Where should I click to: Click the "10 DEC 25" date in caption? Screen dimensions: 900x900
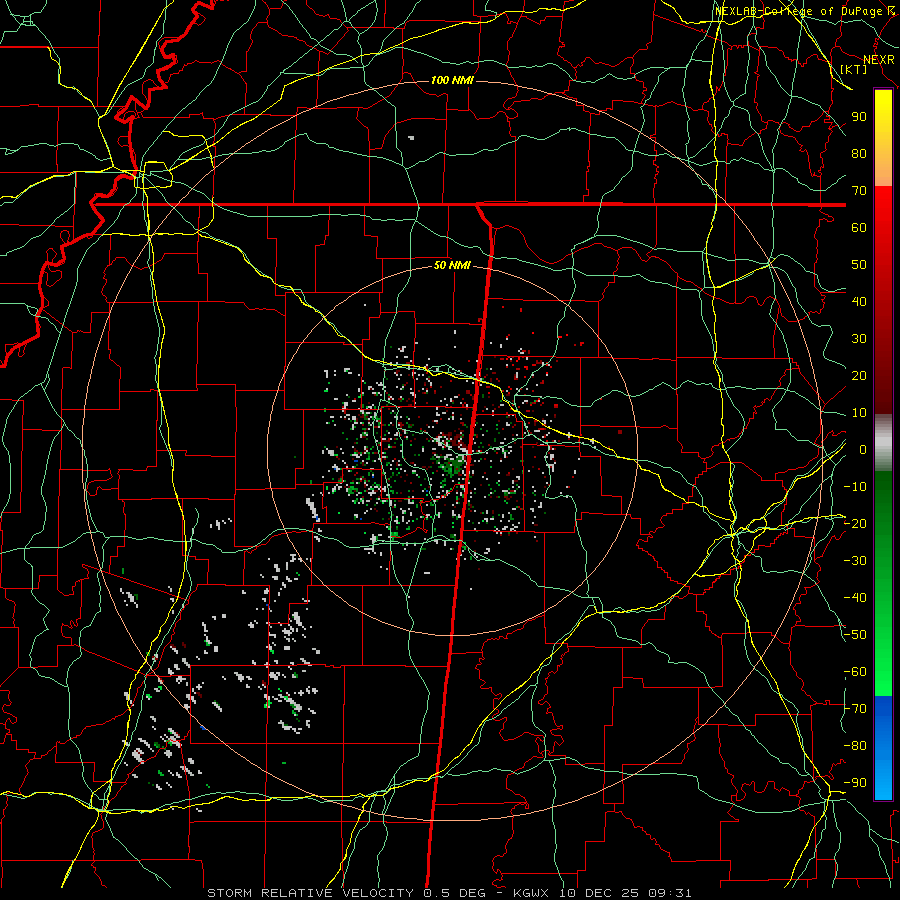[600, 893]
